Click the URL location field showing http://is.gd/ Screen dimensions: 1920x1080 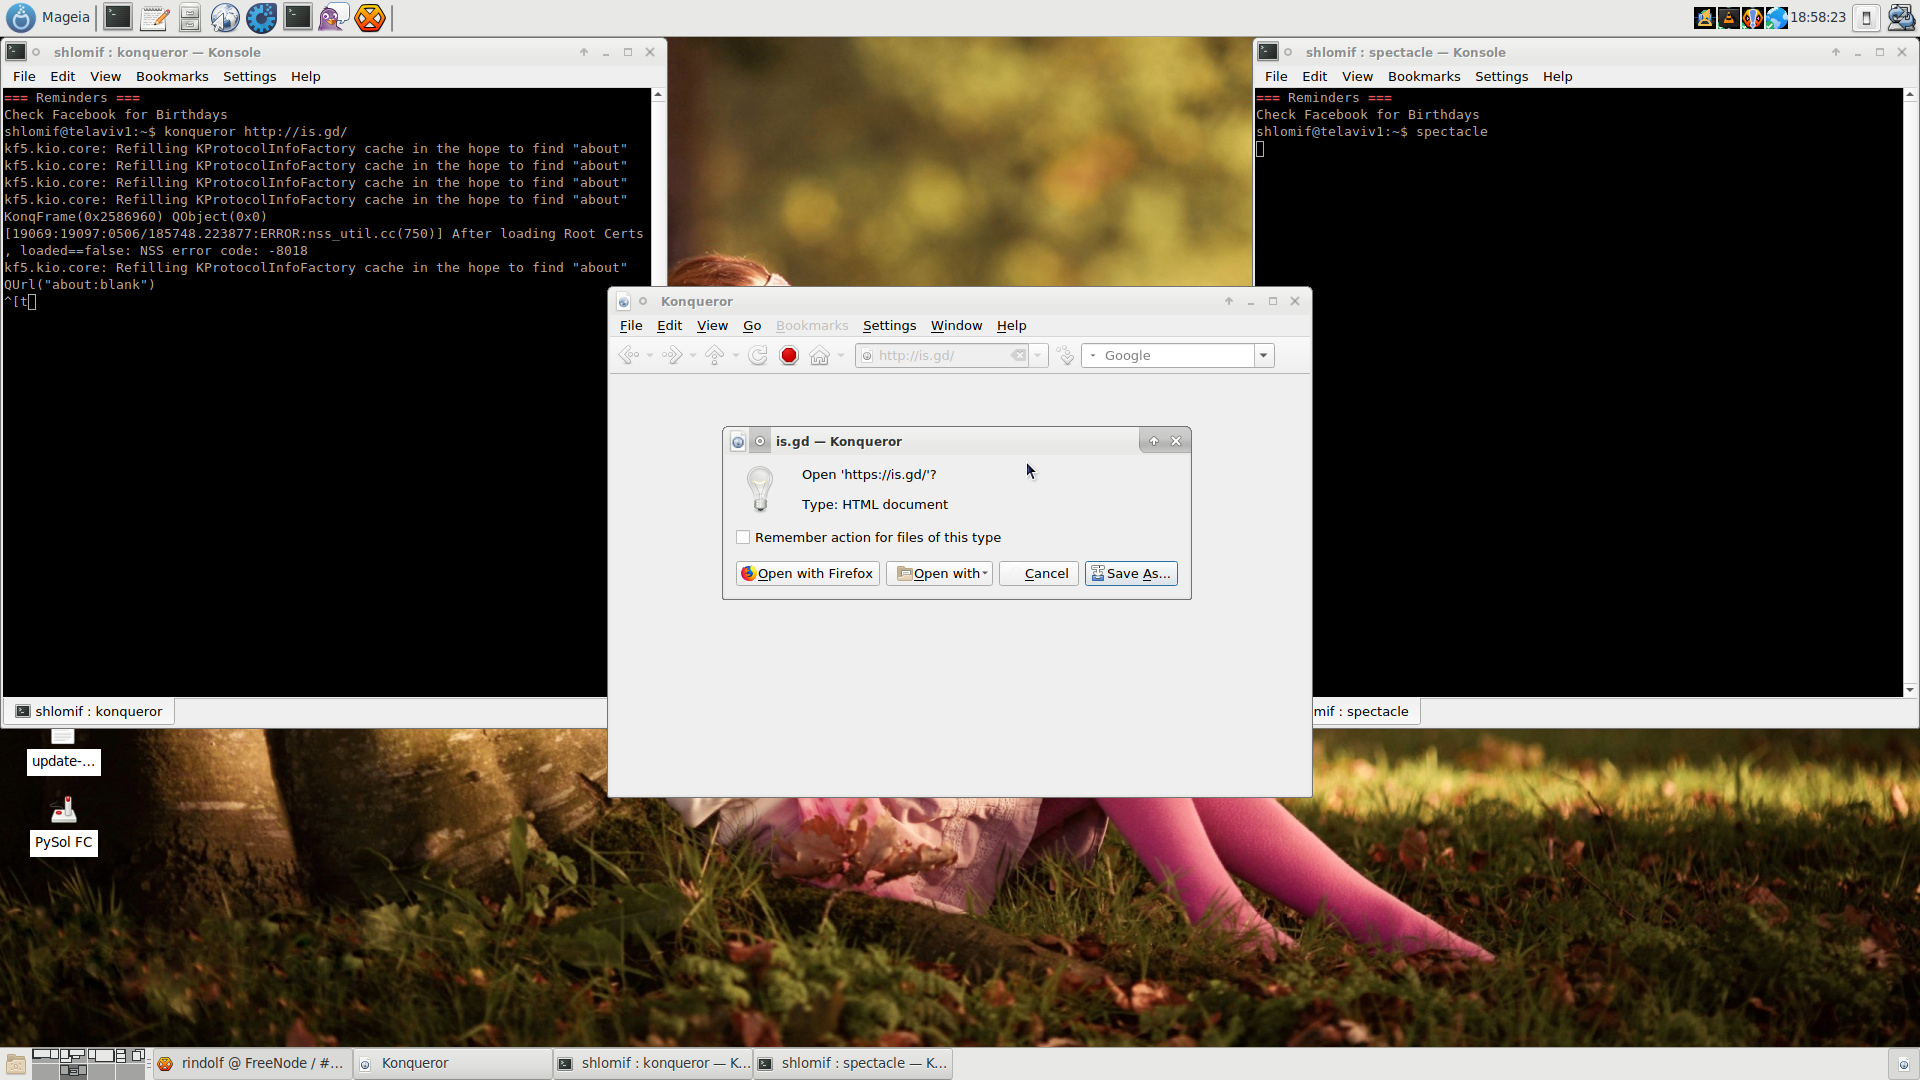942,355
